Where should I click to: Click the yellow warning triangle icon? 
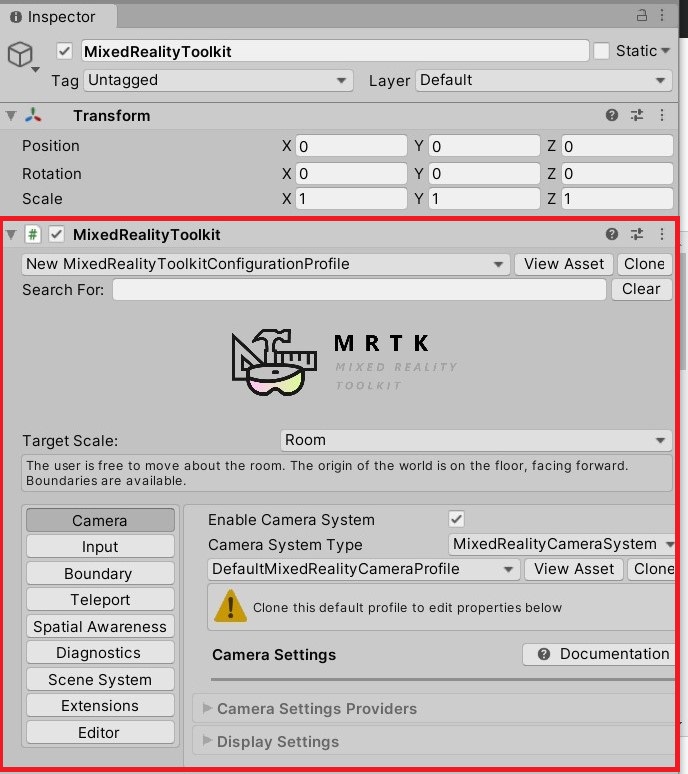click(230, 606)
